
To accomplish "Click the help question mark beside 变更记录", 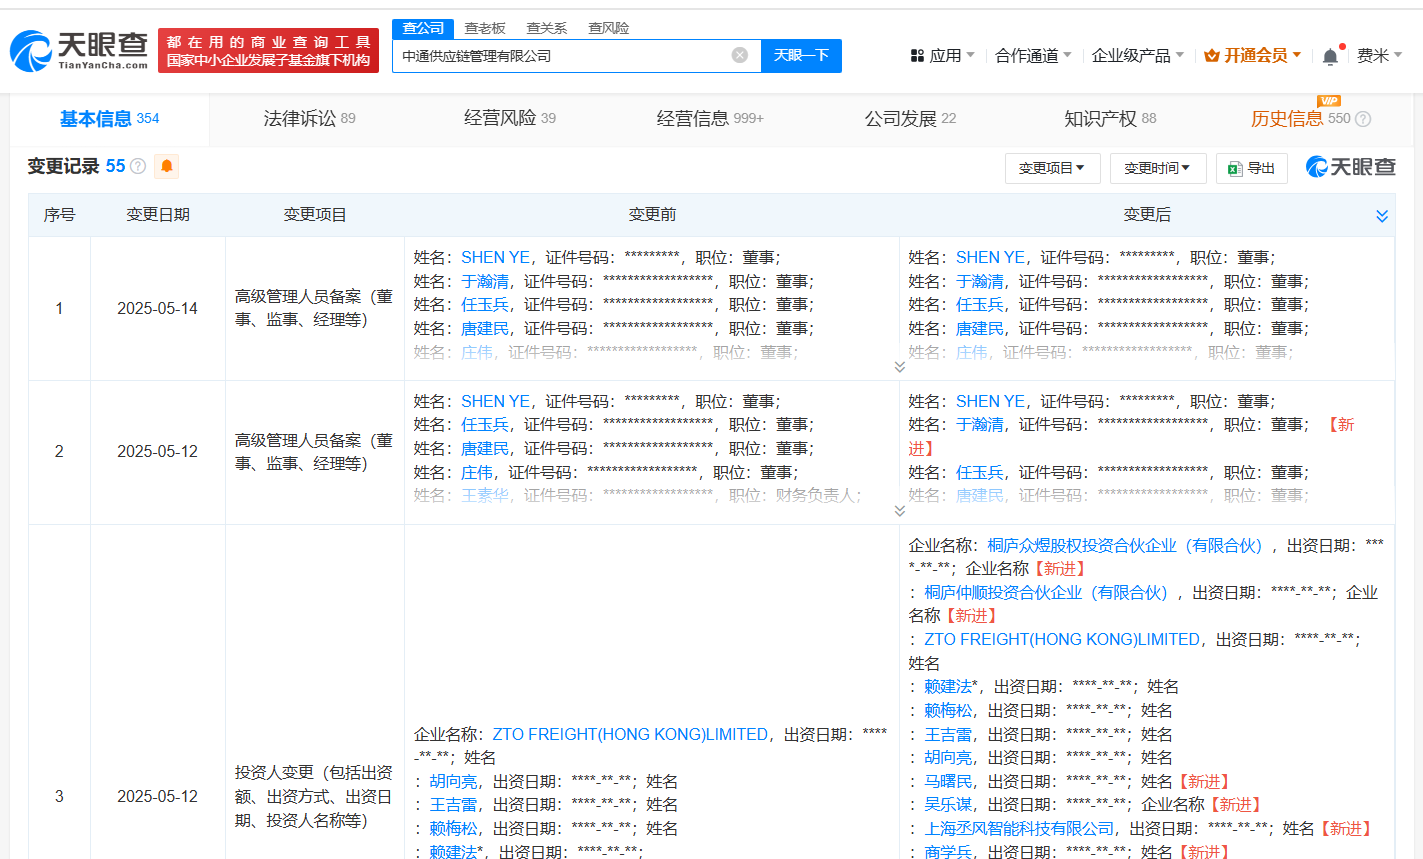I will (138, 167).
